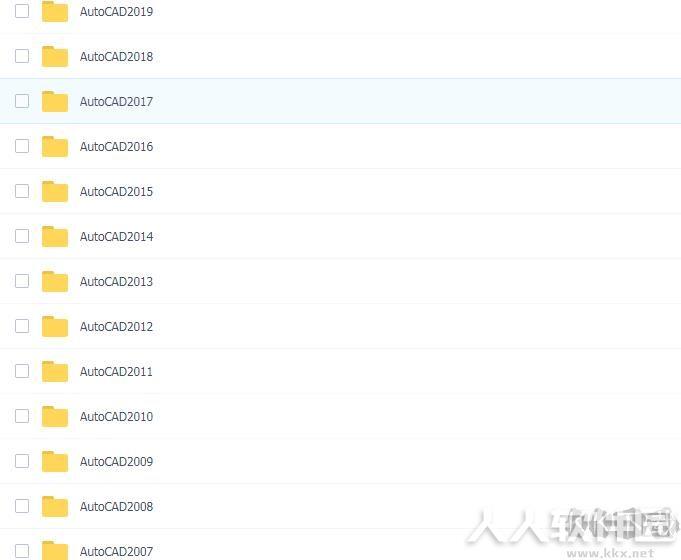Click the folder icon next to AutoCAD2008
Image resolution: width=681 pixels, height=560 pixels.
click(55, 507)
